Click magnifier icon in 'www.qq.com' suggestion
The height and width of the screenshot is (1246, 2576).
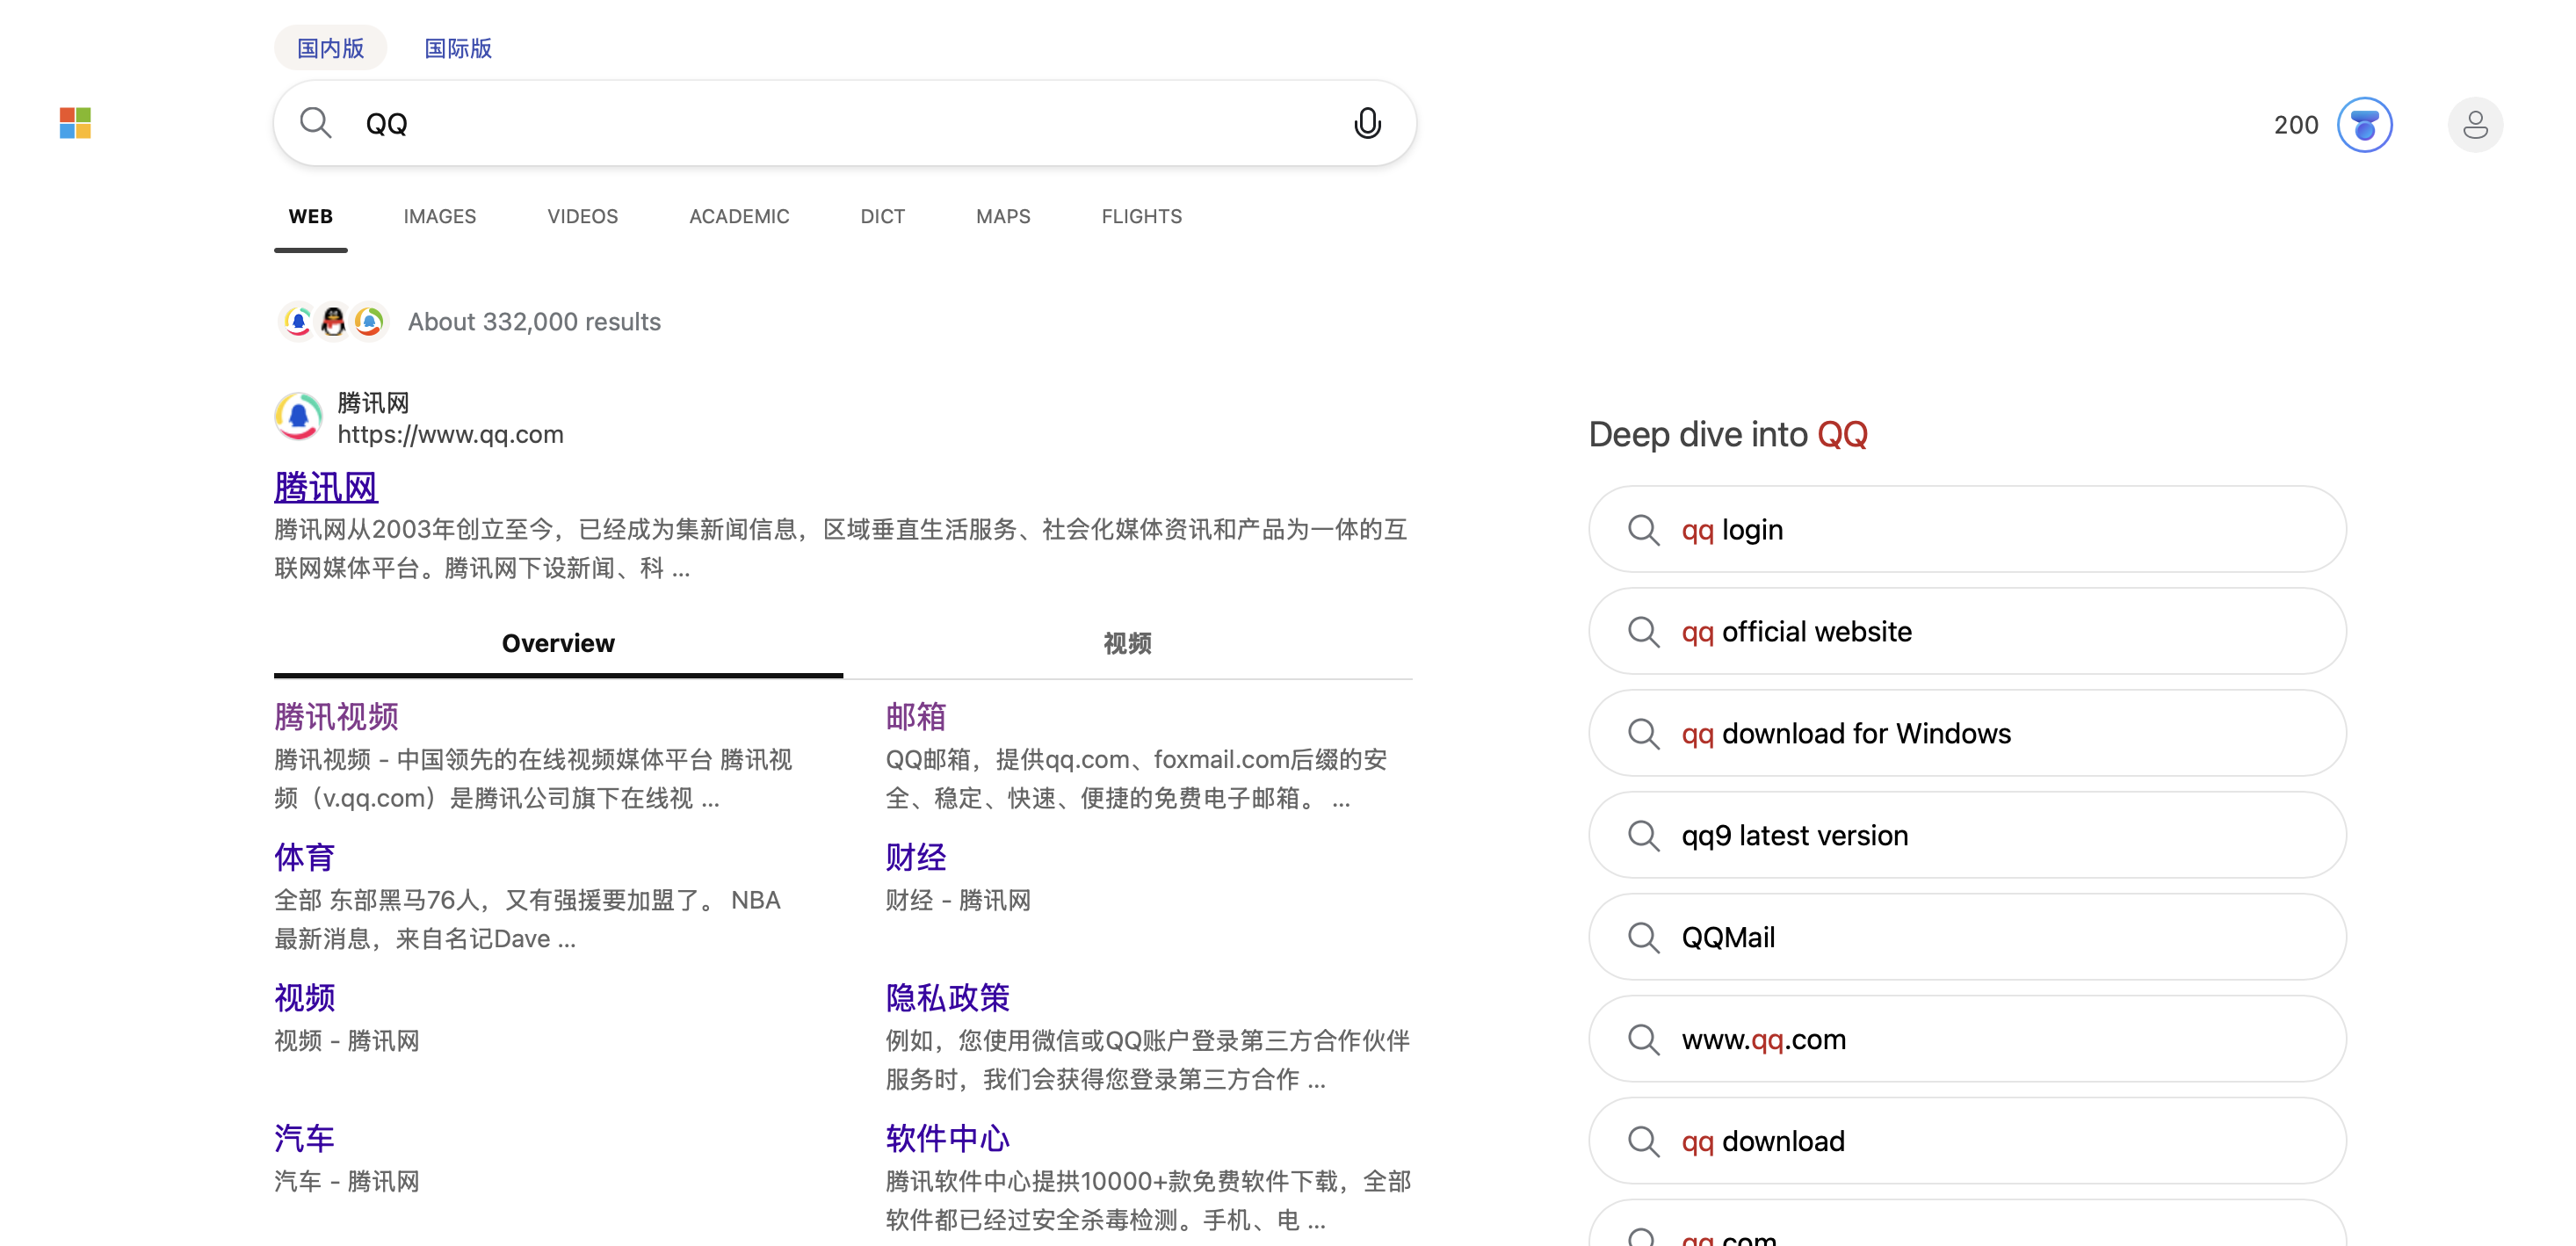pyautogui.click(x=1643, y=1039)
